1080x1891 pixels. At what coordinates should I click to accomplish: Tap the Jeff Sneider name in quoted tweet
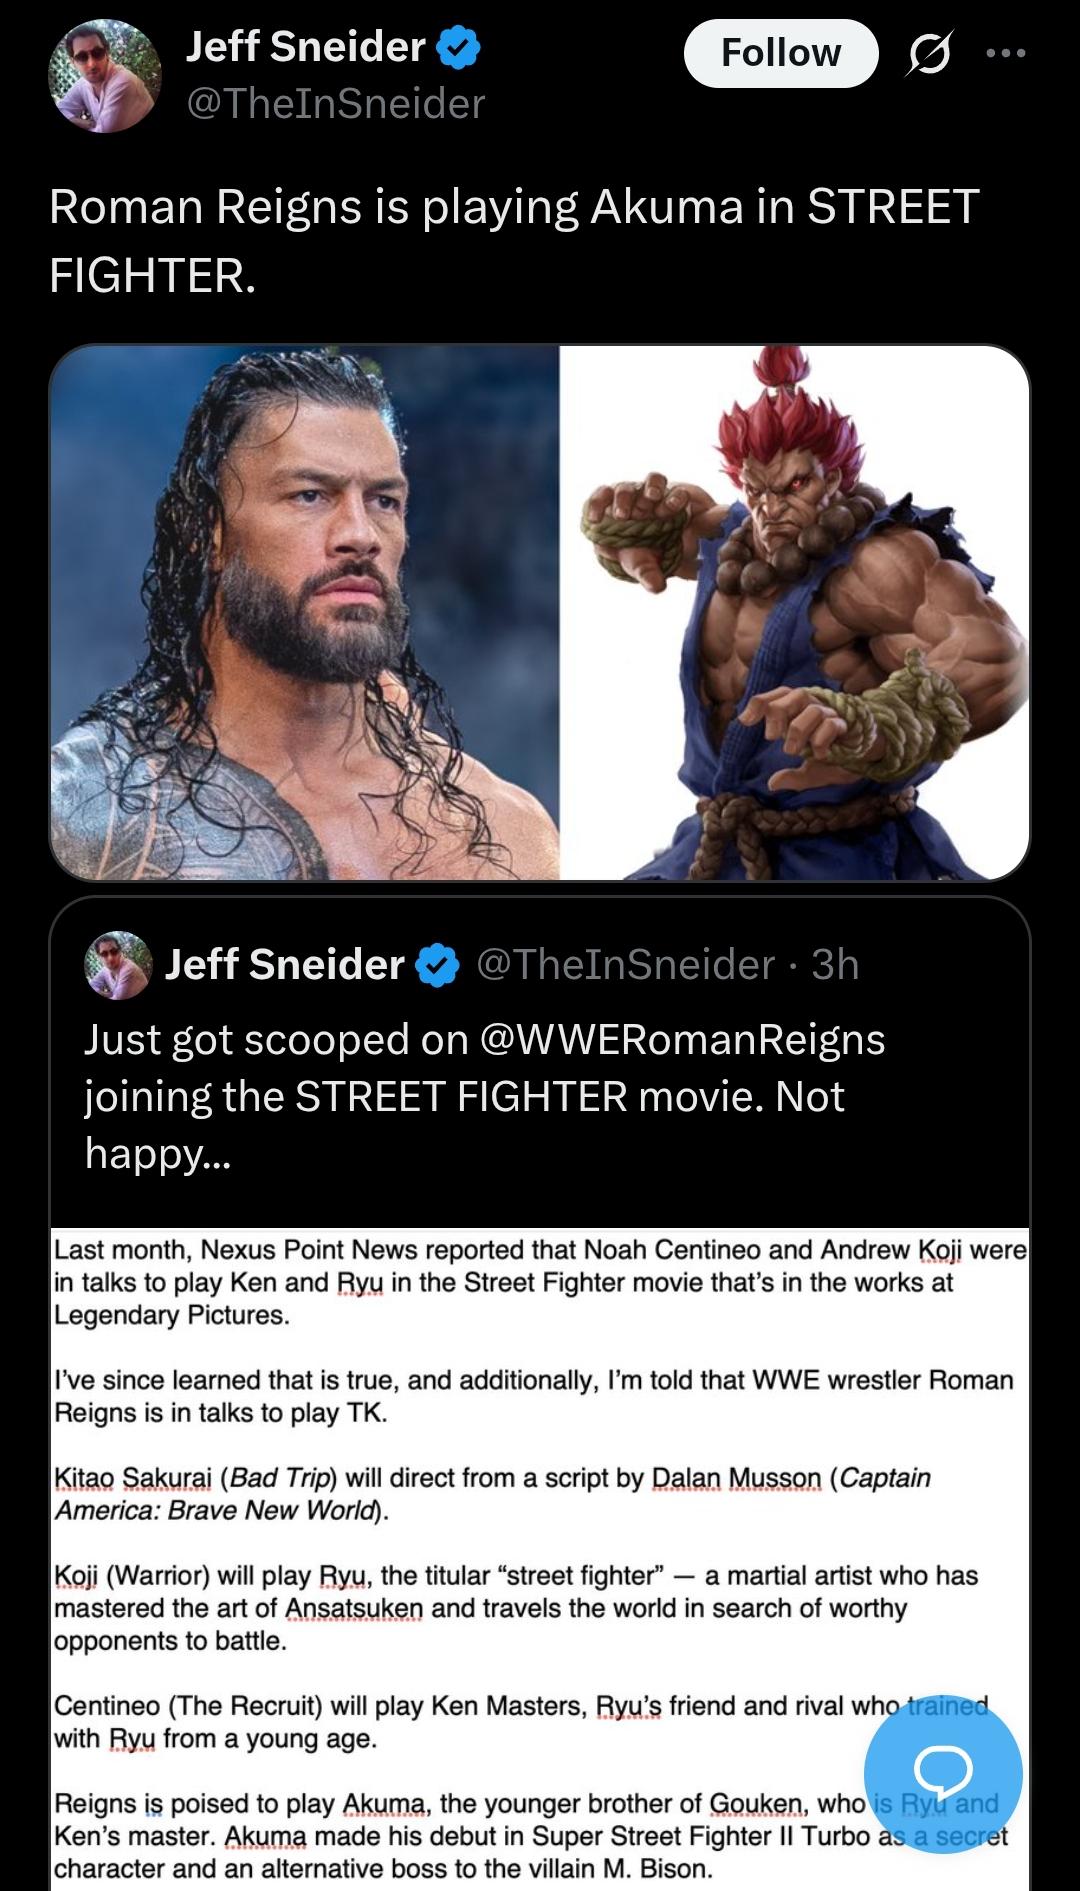tap(285, 964)
